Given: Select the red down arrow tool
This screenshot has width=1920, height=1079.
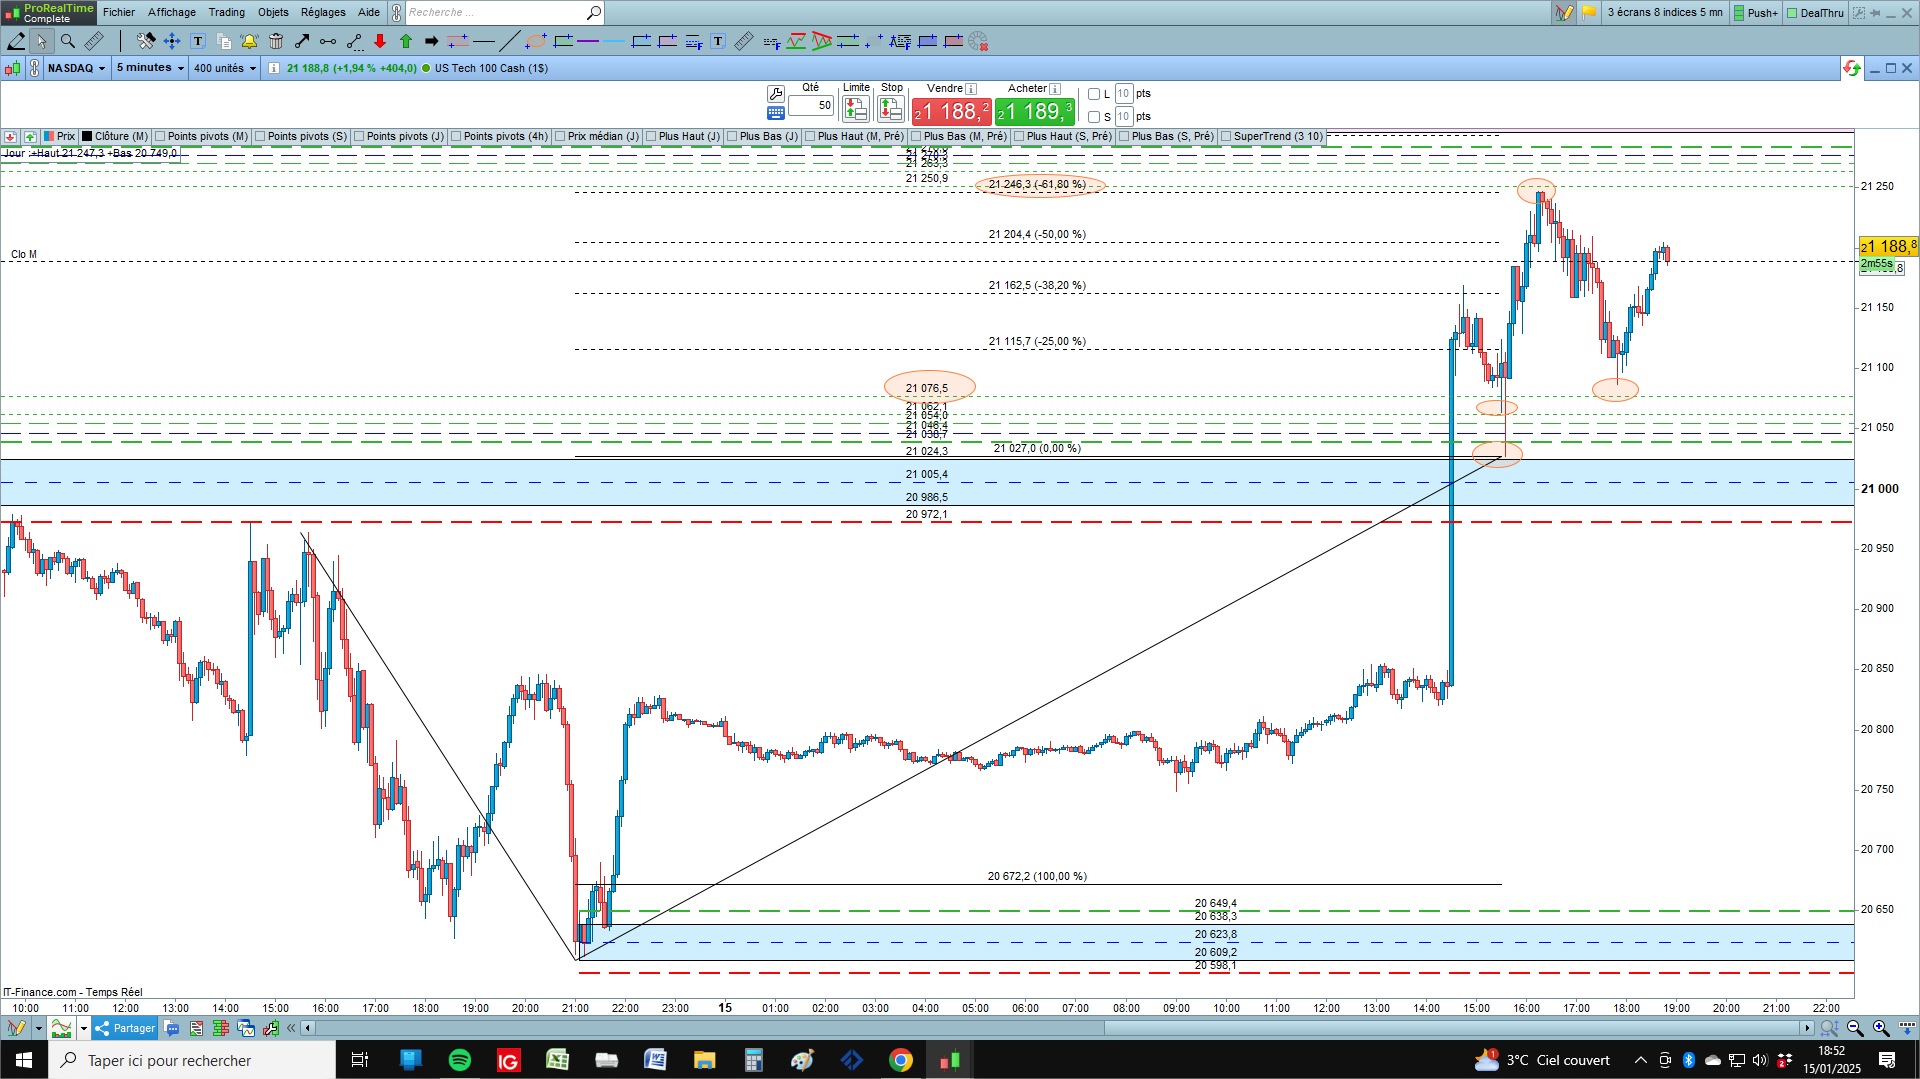Looking at the screenshot, I should (380, 41).
